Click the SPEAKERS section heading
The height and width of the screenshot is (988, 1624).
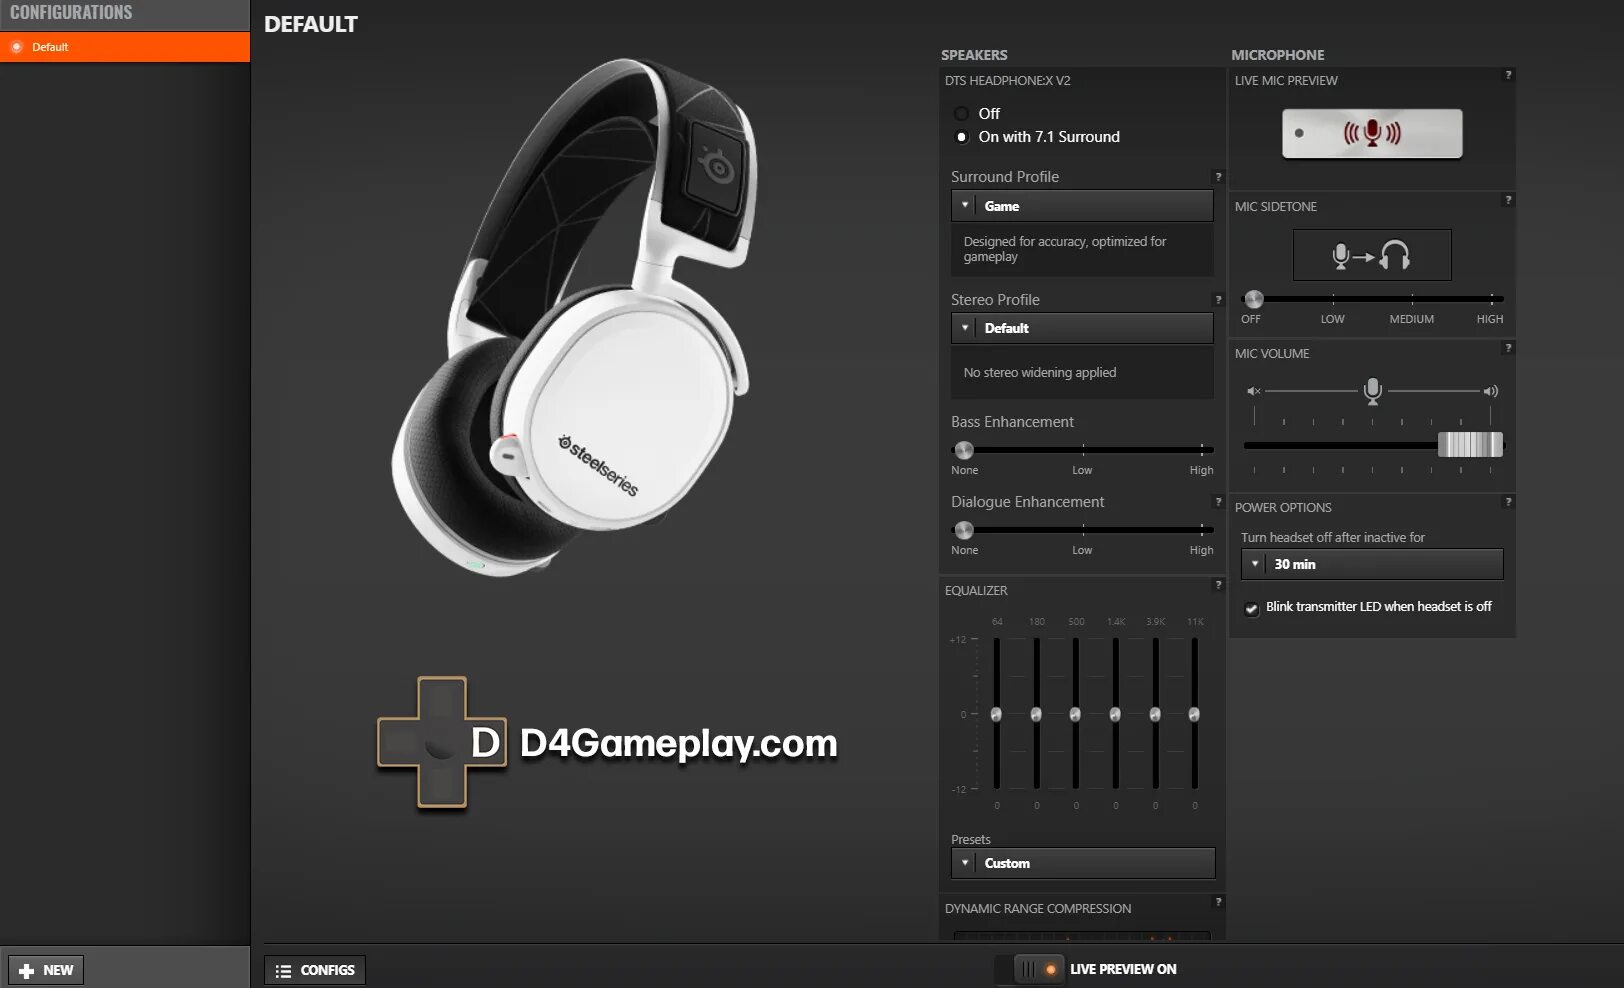click(x=974, y=55)
